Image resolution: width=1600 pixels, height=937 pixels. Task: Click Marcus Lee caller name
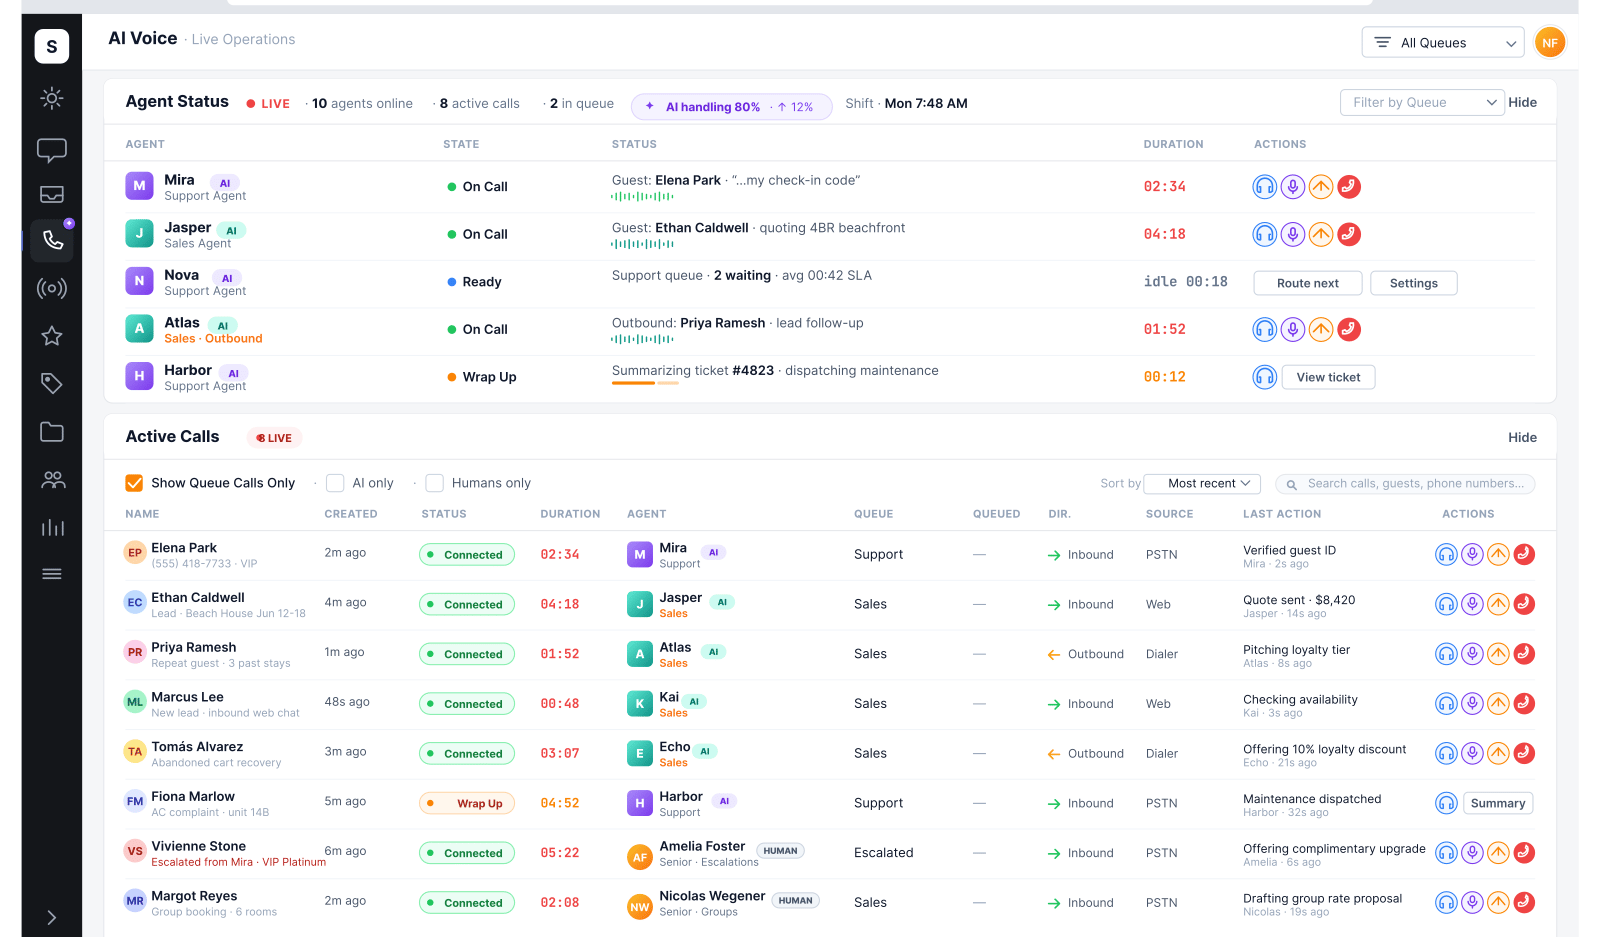click(x=187, y=697)
